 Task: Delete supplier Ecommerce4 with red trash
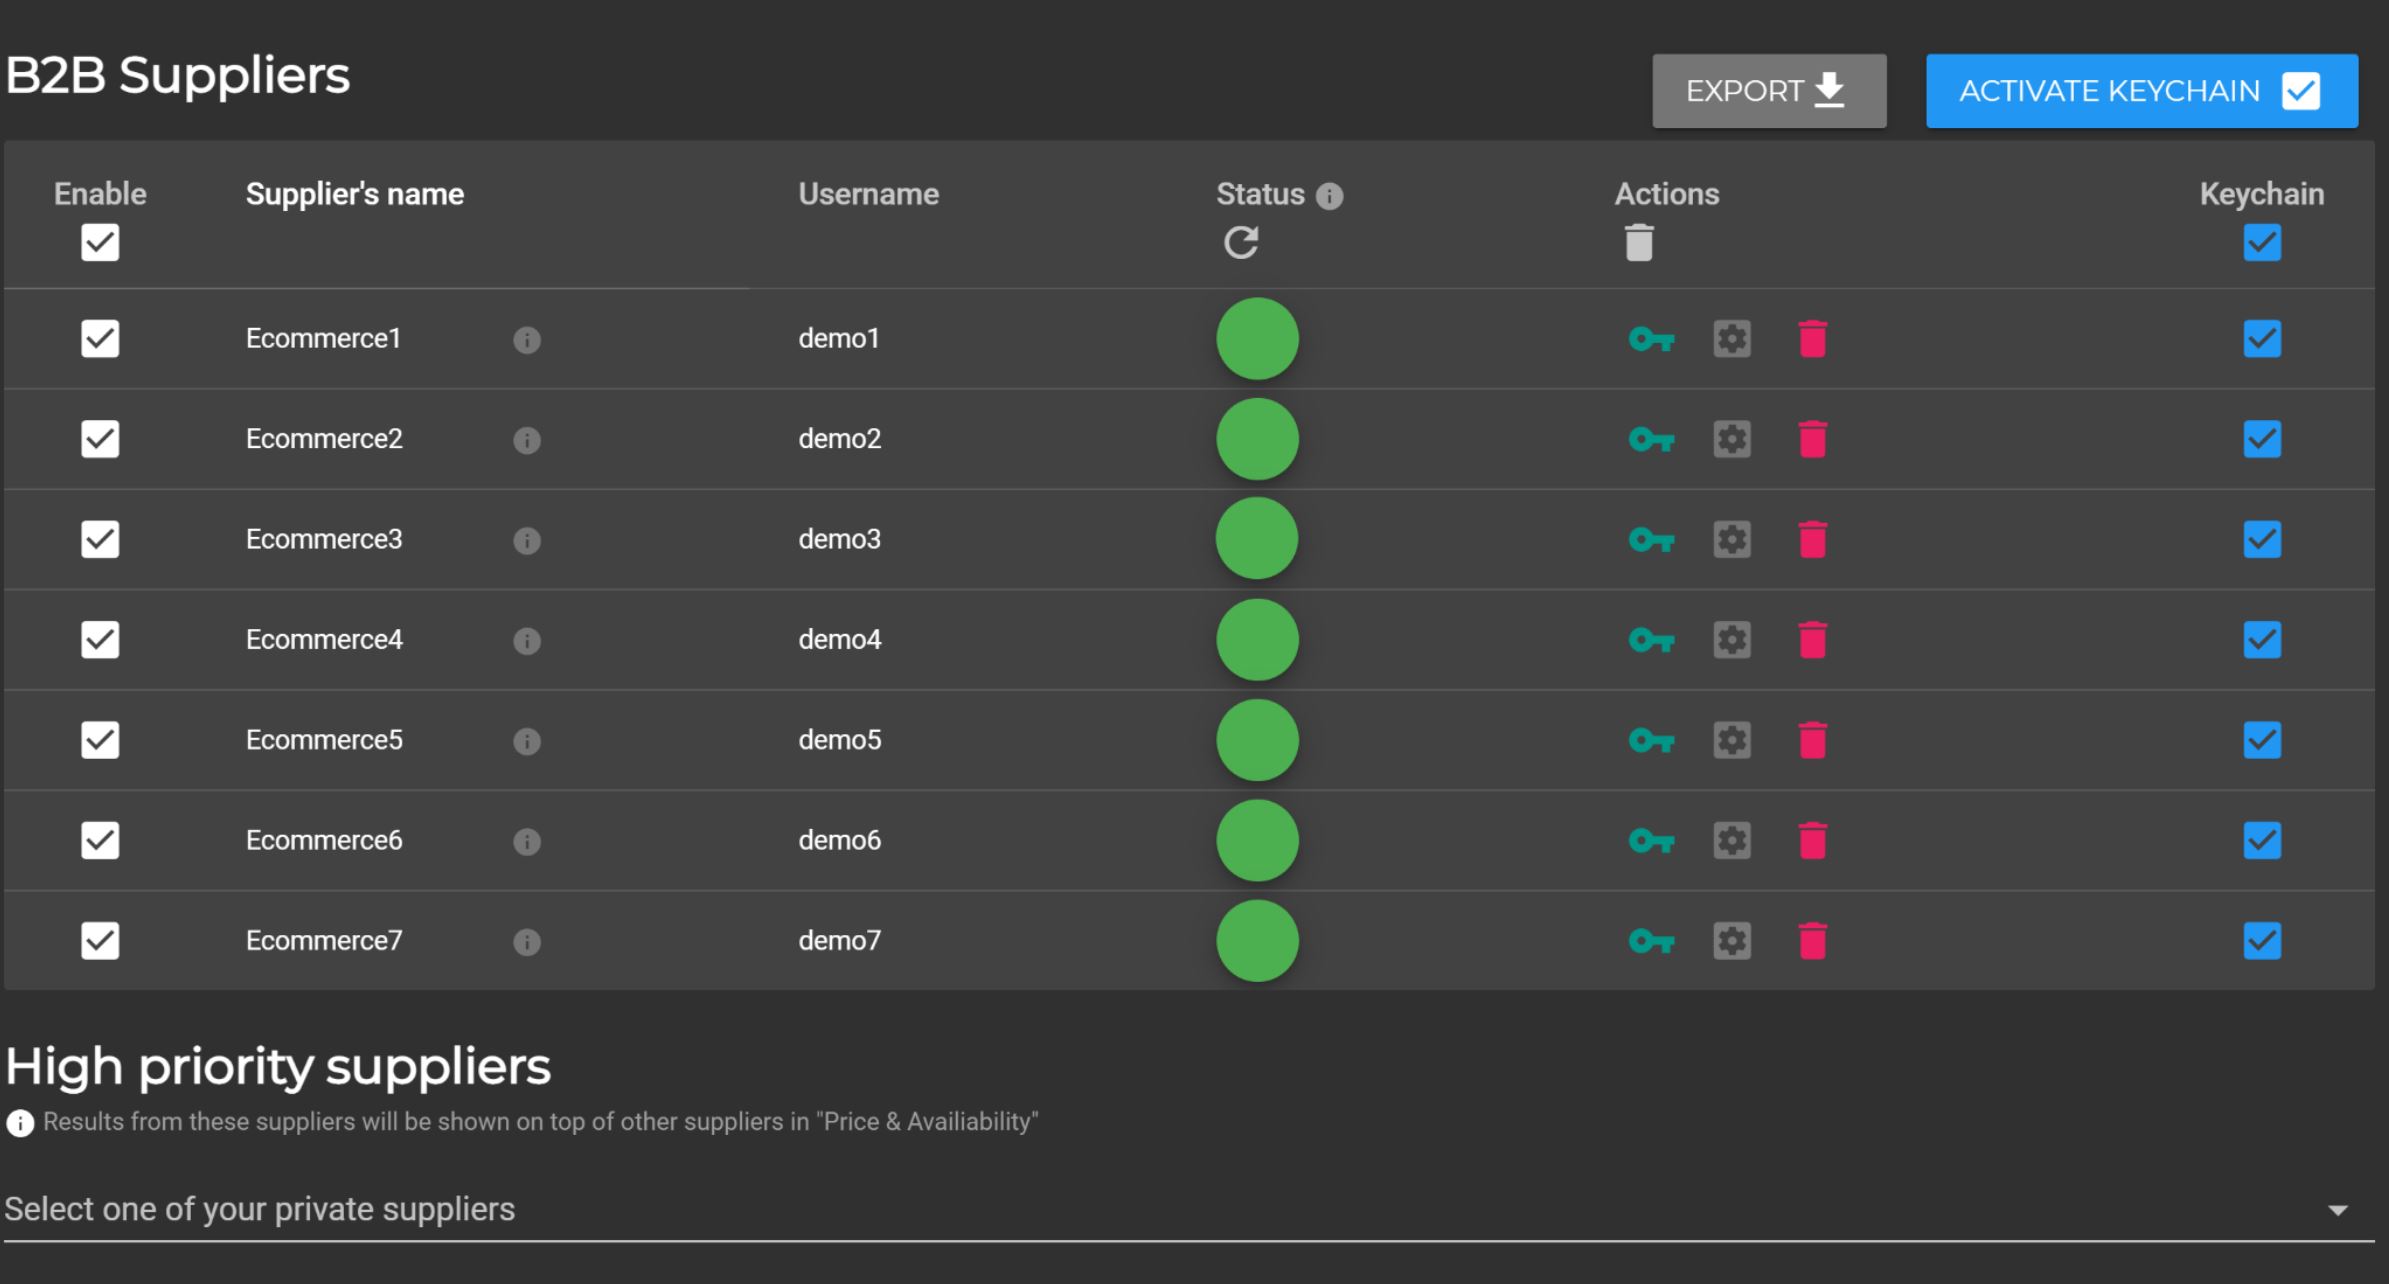pos(1813,640)
